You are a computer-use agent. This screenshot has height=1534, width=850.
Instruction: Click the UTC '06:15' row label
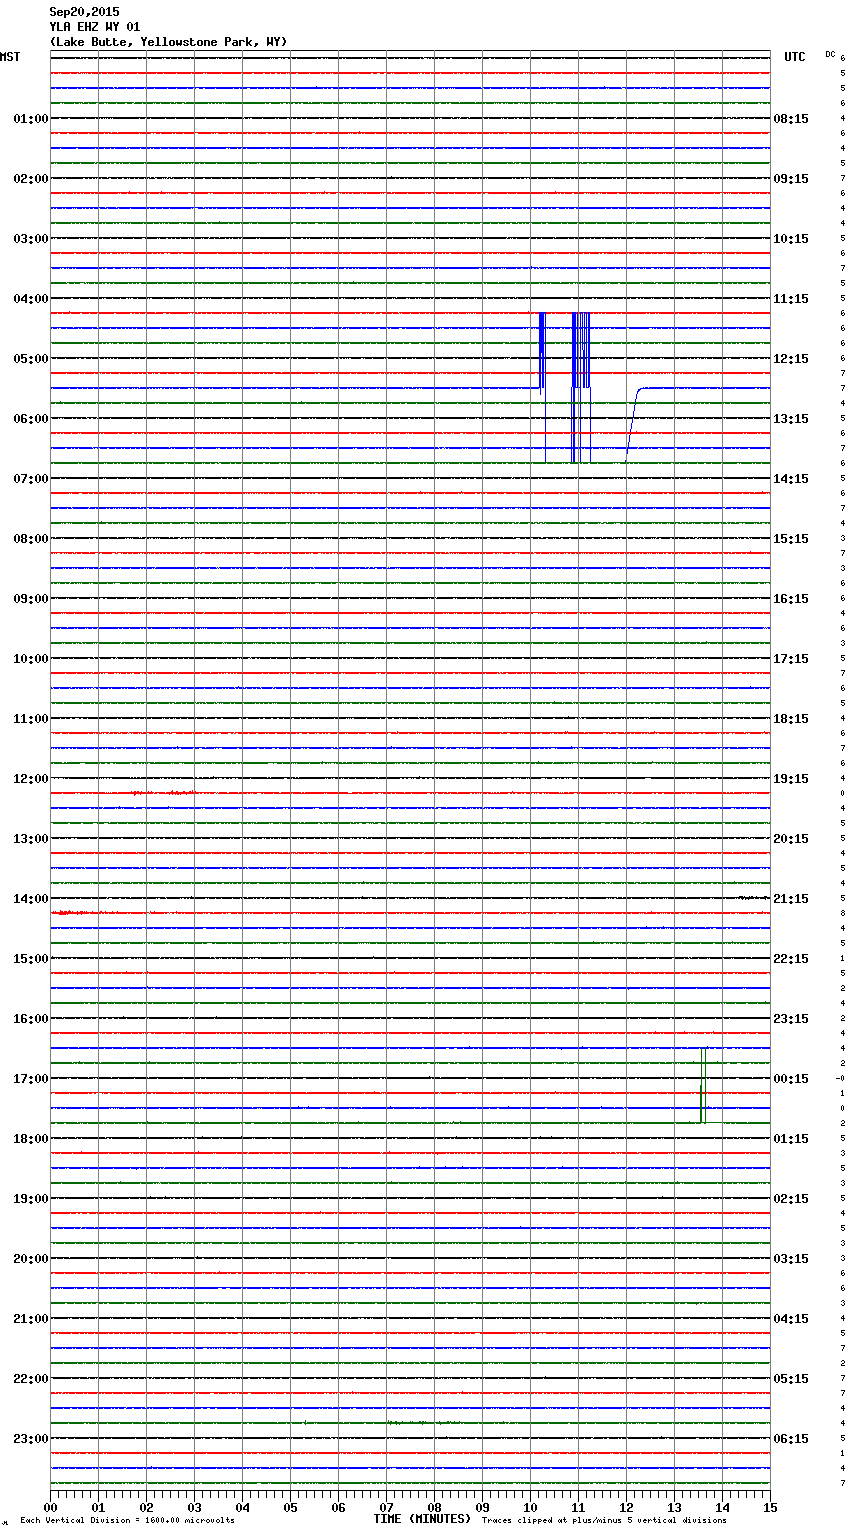click(x=791, y=1439)
